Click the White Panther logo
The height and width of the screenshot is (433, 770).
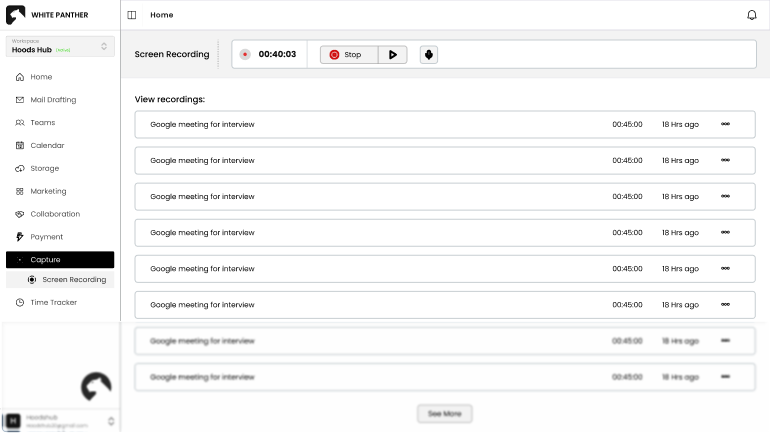(x=16, y=15)
